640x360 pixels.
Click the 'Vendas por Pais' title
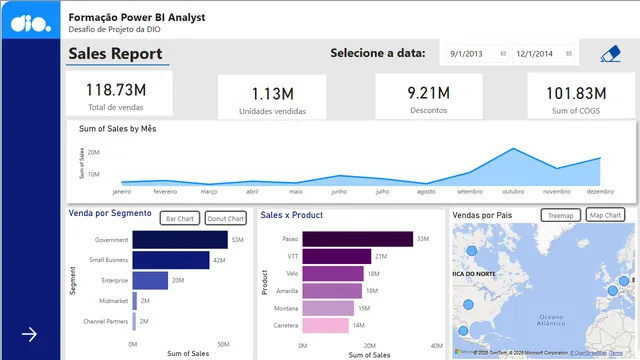[x=482, y=215]
